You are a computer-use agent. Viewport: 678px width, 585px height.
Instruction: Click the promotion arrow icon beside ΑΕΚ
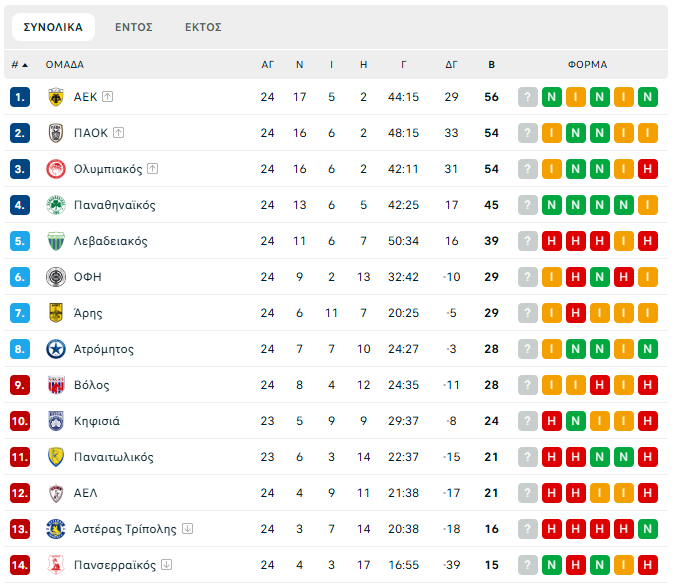click(108, 97)
